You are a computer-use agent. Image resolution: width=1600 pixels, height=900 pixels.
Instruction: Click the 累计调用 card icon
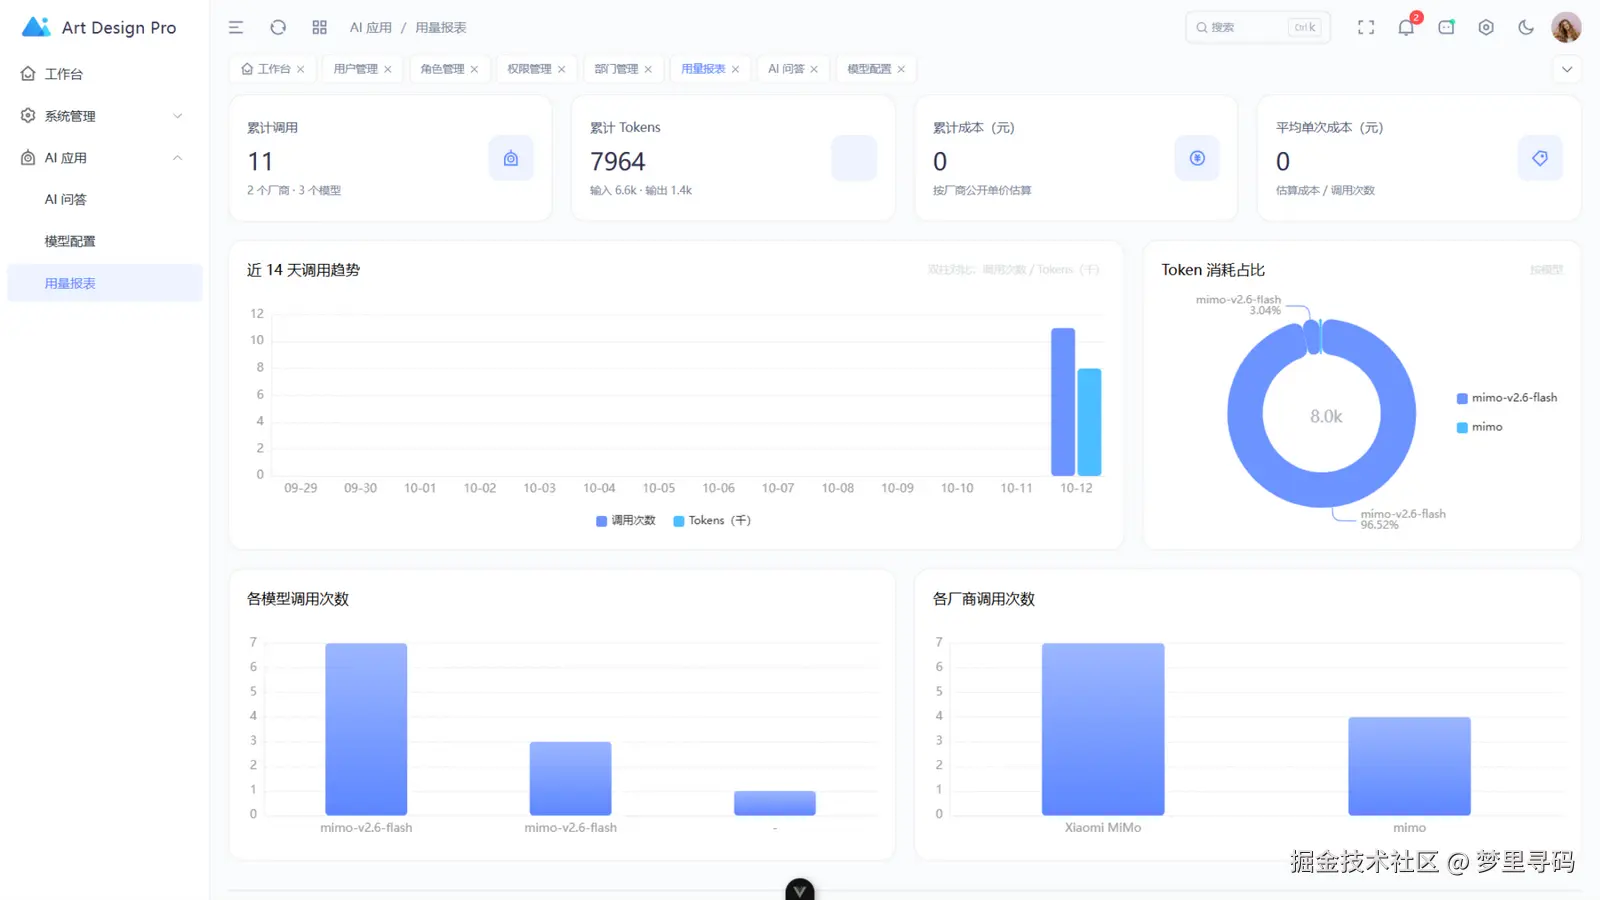pos(511,158)
